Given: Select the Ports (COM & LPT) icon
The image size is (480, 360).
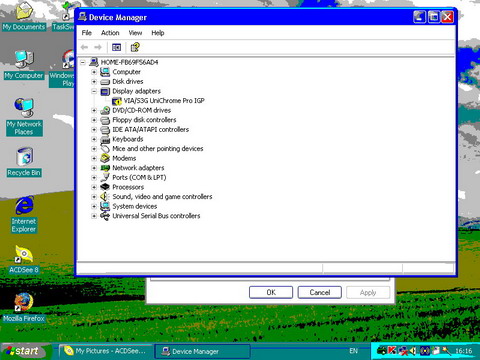Looking at the screenshot, I should pyautogui.click(x=105, y=177).
